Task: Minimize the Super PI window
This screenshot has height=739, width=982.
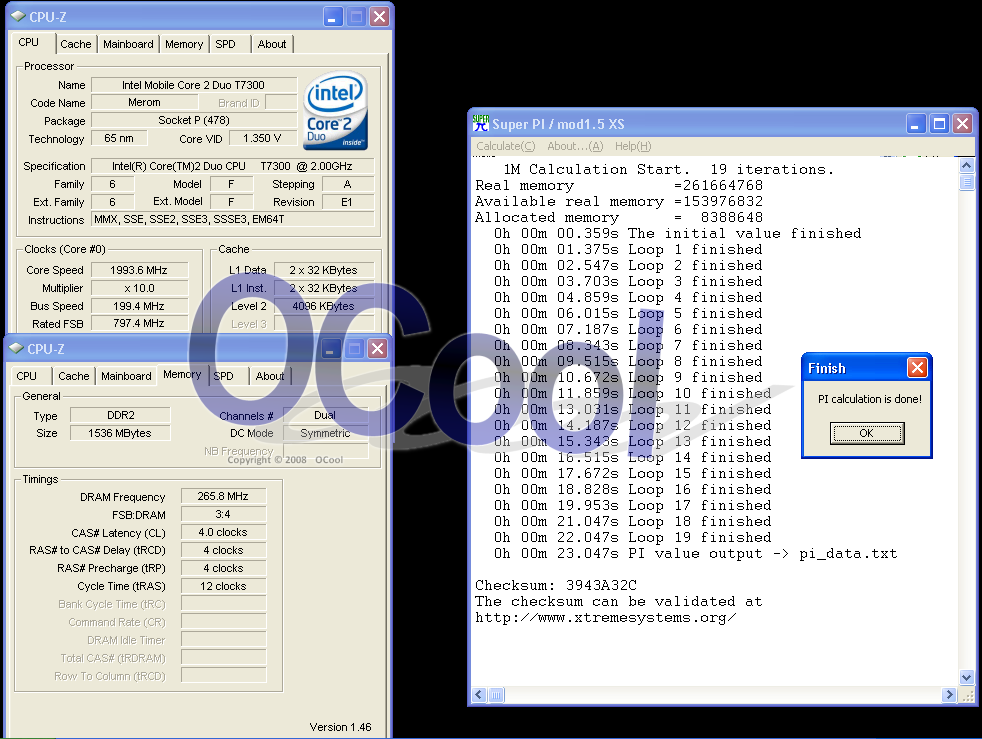Action: [916, 123]
